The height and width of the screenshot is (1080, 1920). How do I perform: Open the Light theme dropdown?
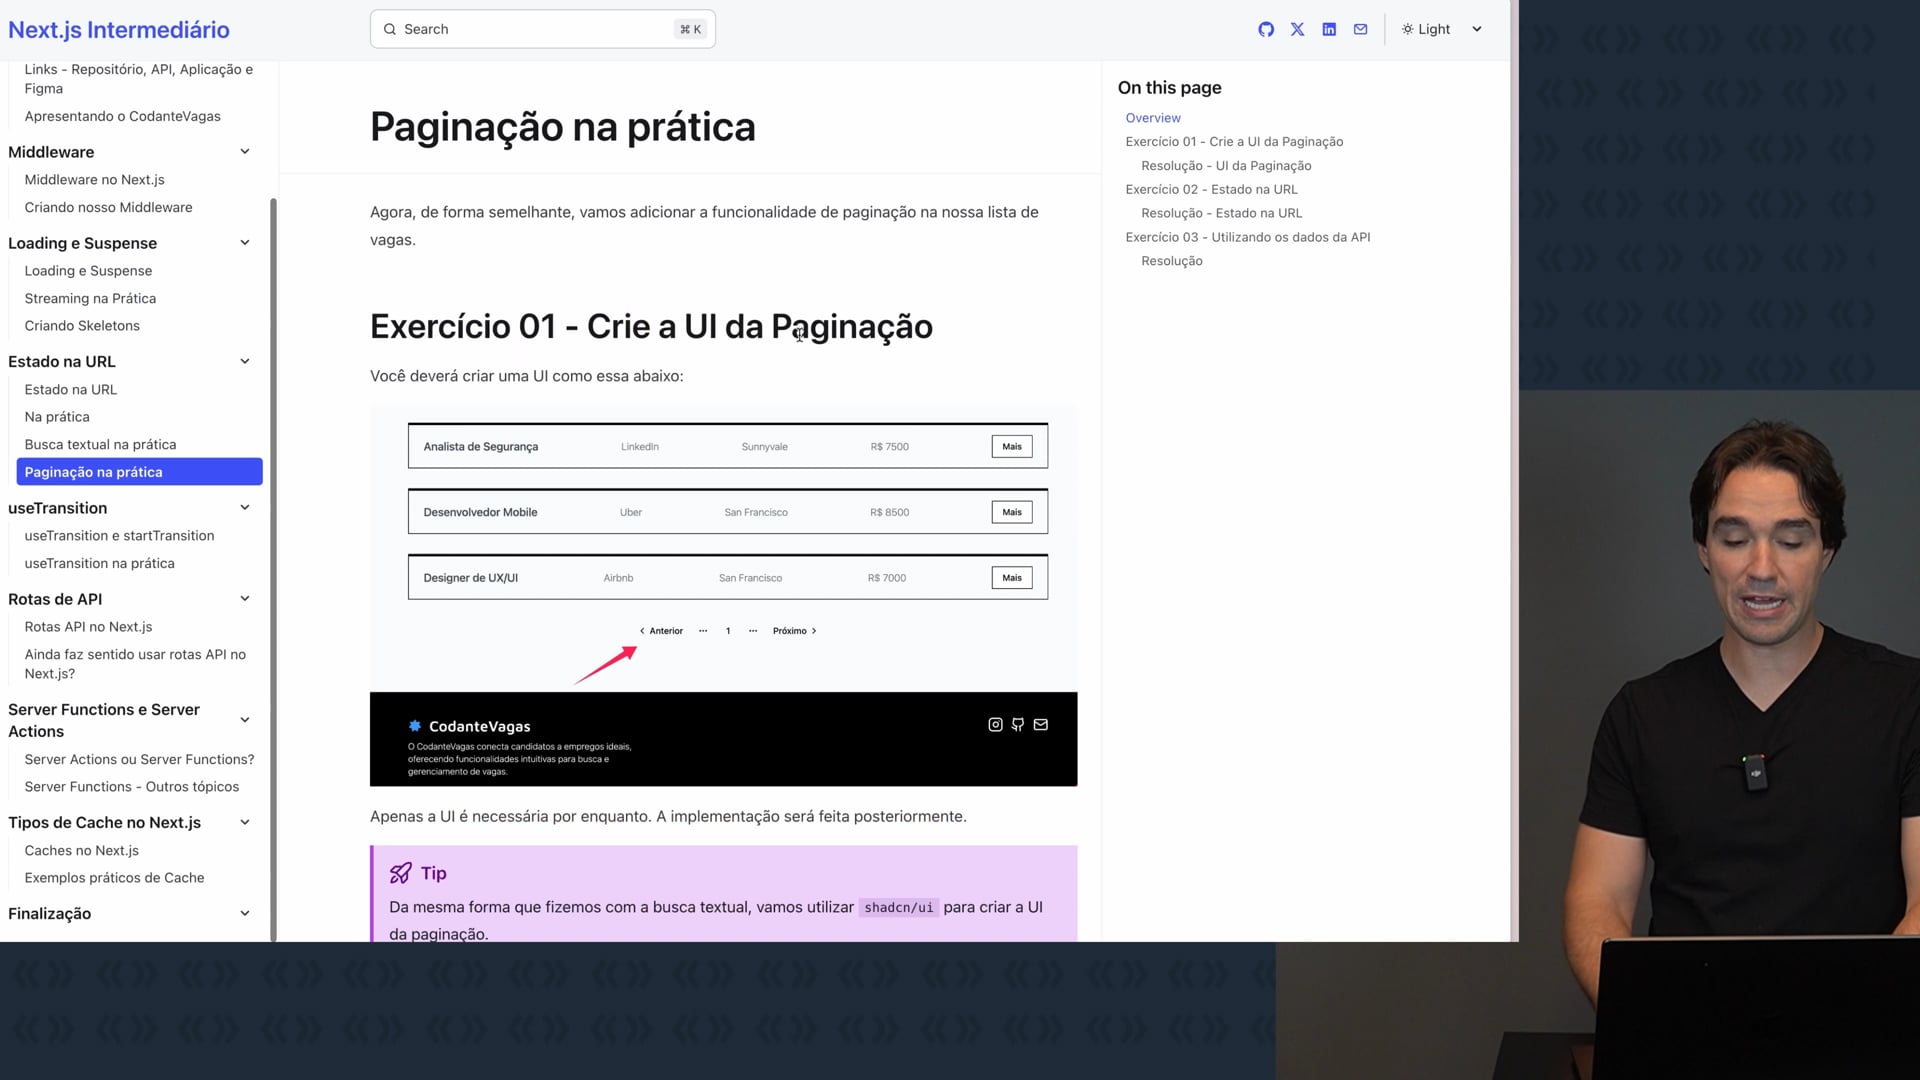[1441, 29]
